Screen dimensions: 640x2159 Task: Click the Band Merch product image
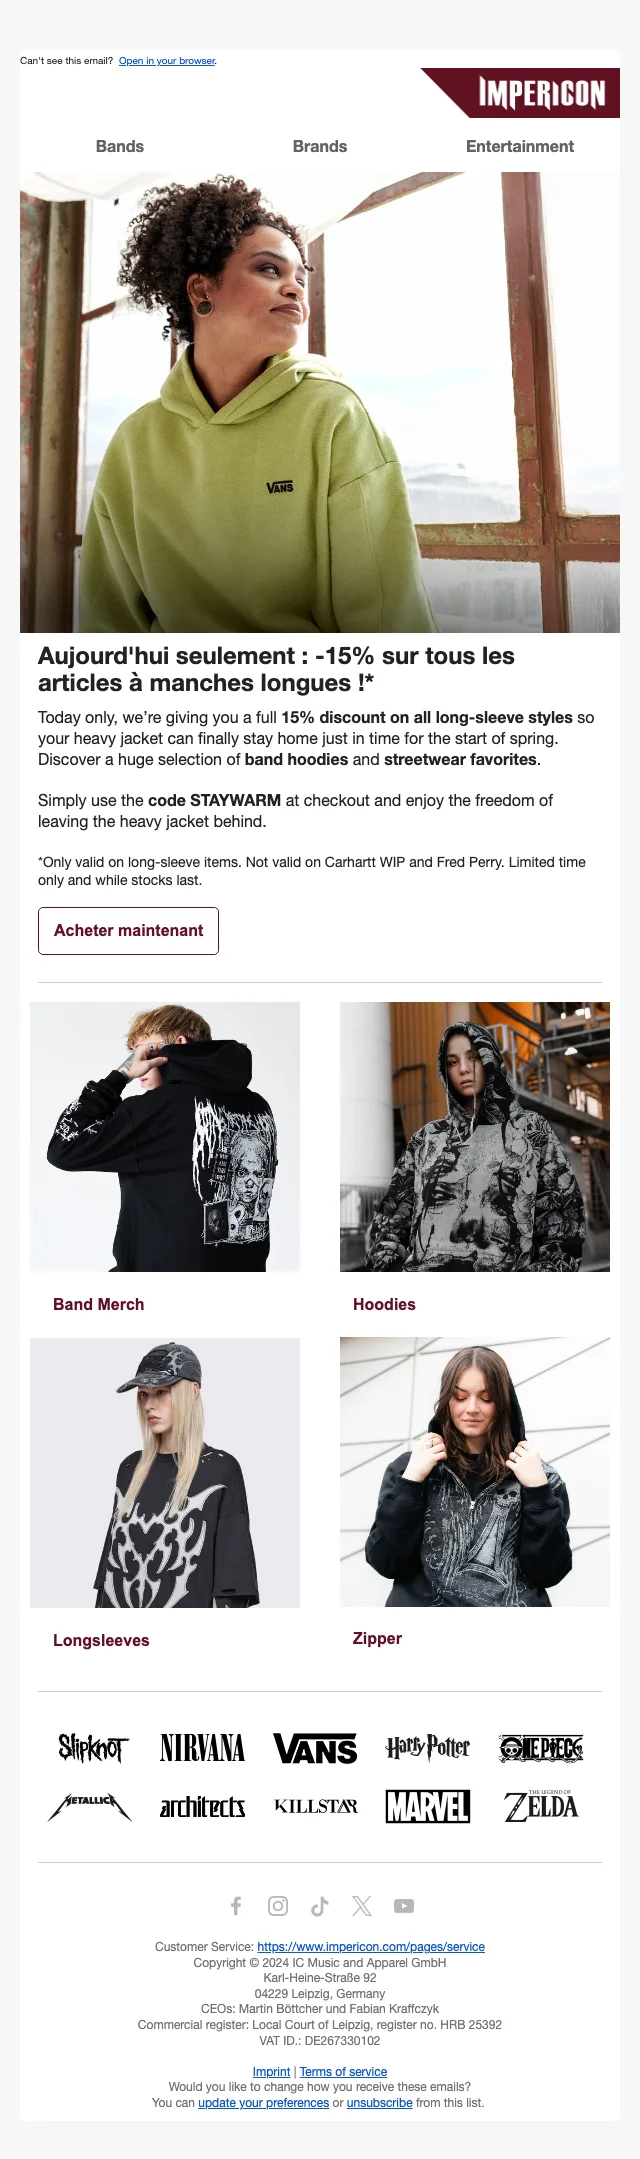pos(165,1137)
